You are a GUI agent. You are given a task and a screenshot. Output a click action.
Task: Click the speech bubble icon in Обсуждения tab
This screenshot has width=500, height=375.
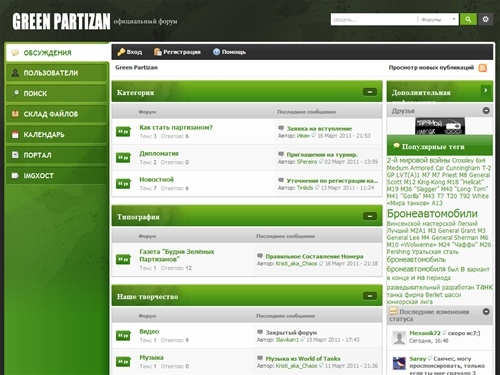15,53
